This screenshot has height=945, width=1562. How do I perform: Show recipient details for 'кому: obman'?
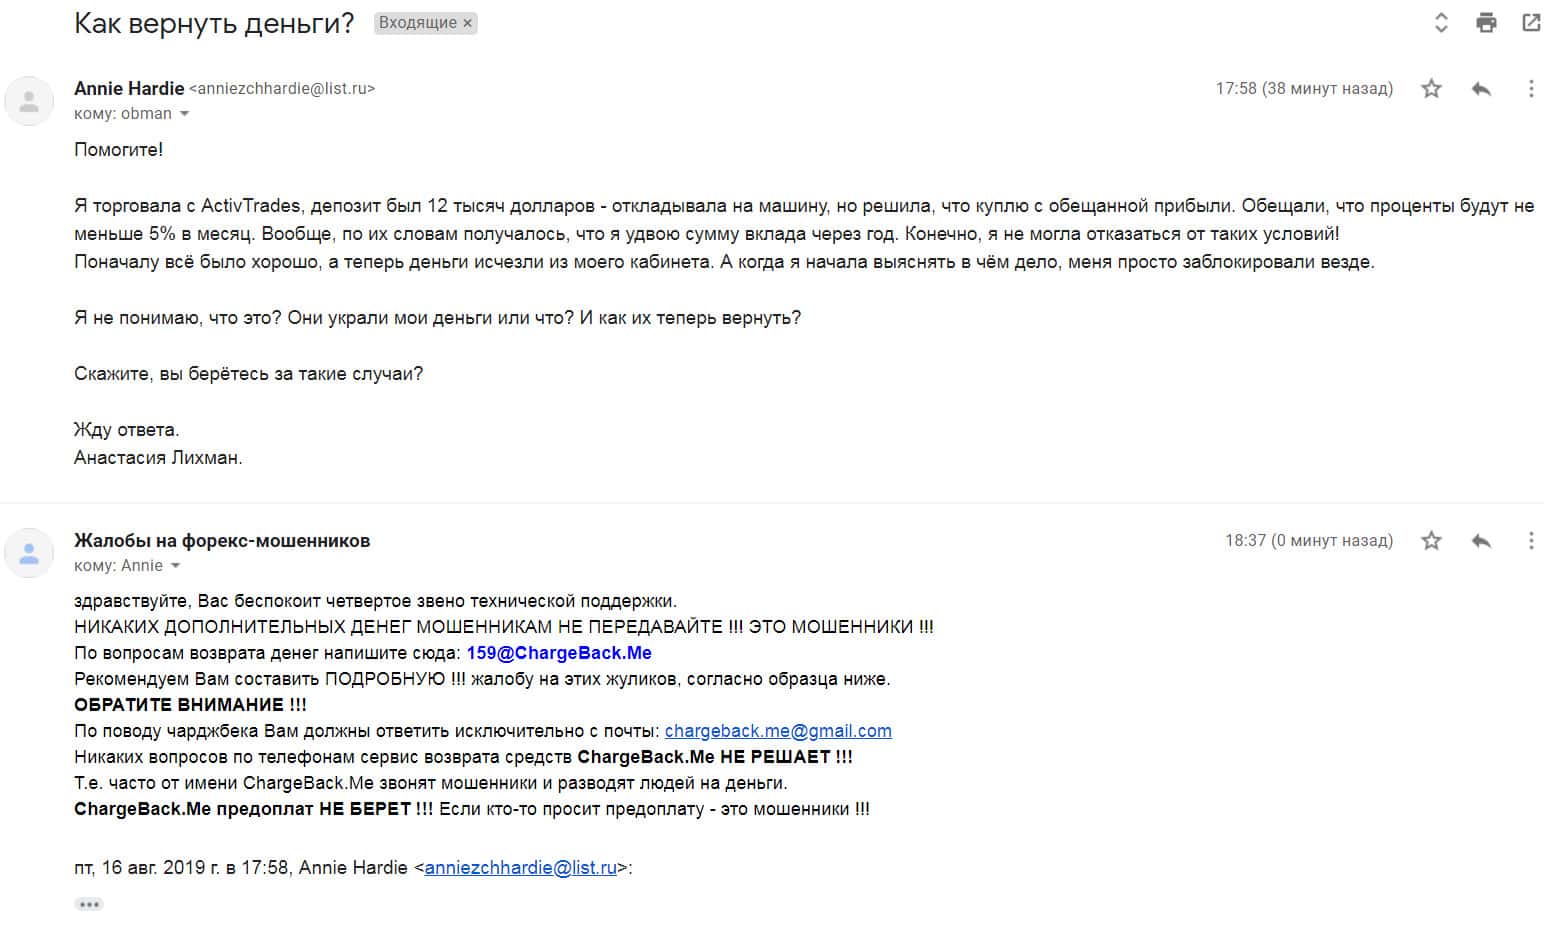coord(184,114)
